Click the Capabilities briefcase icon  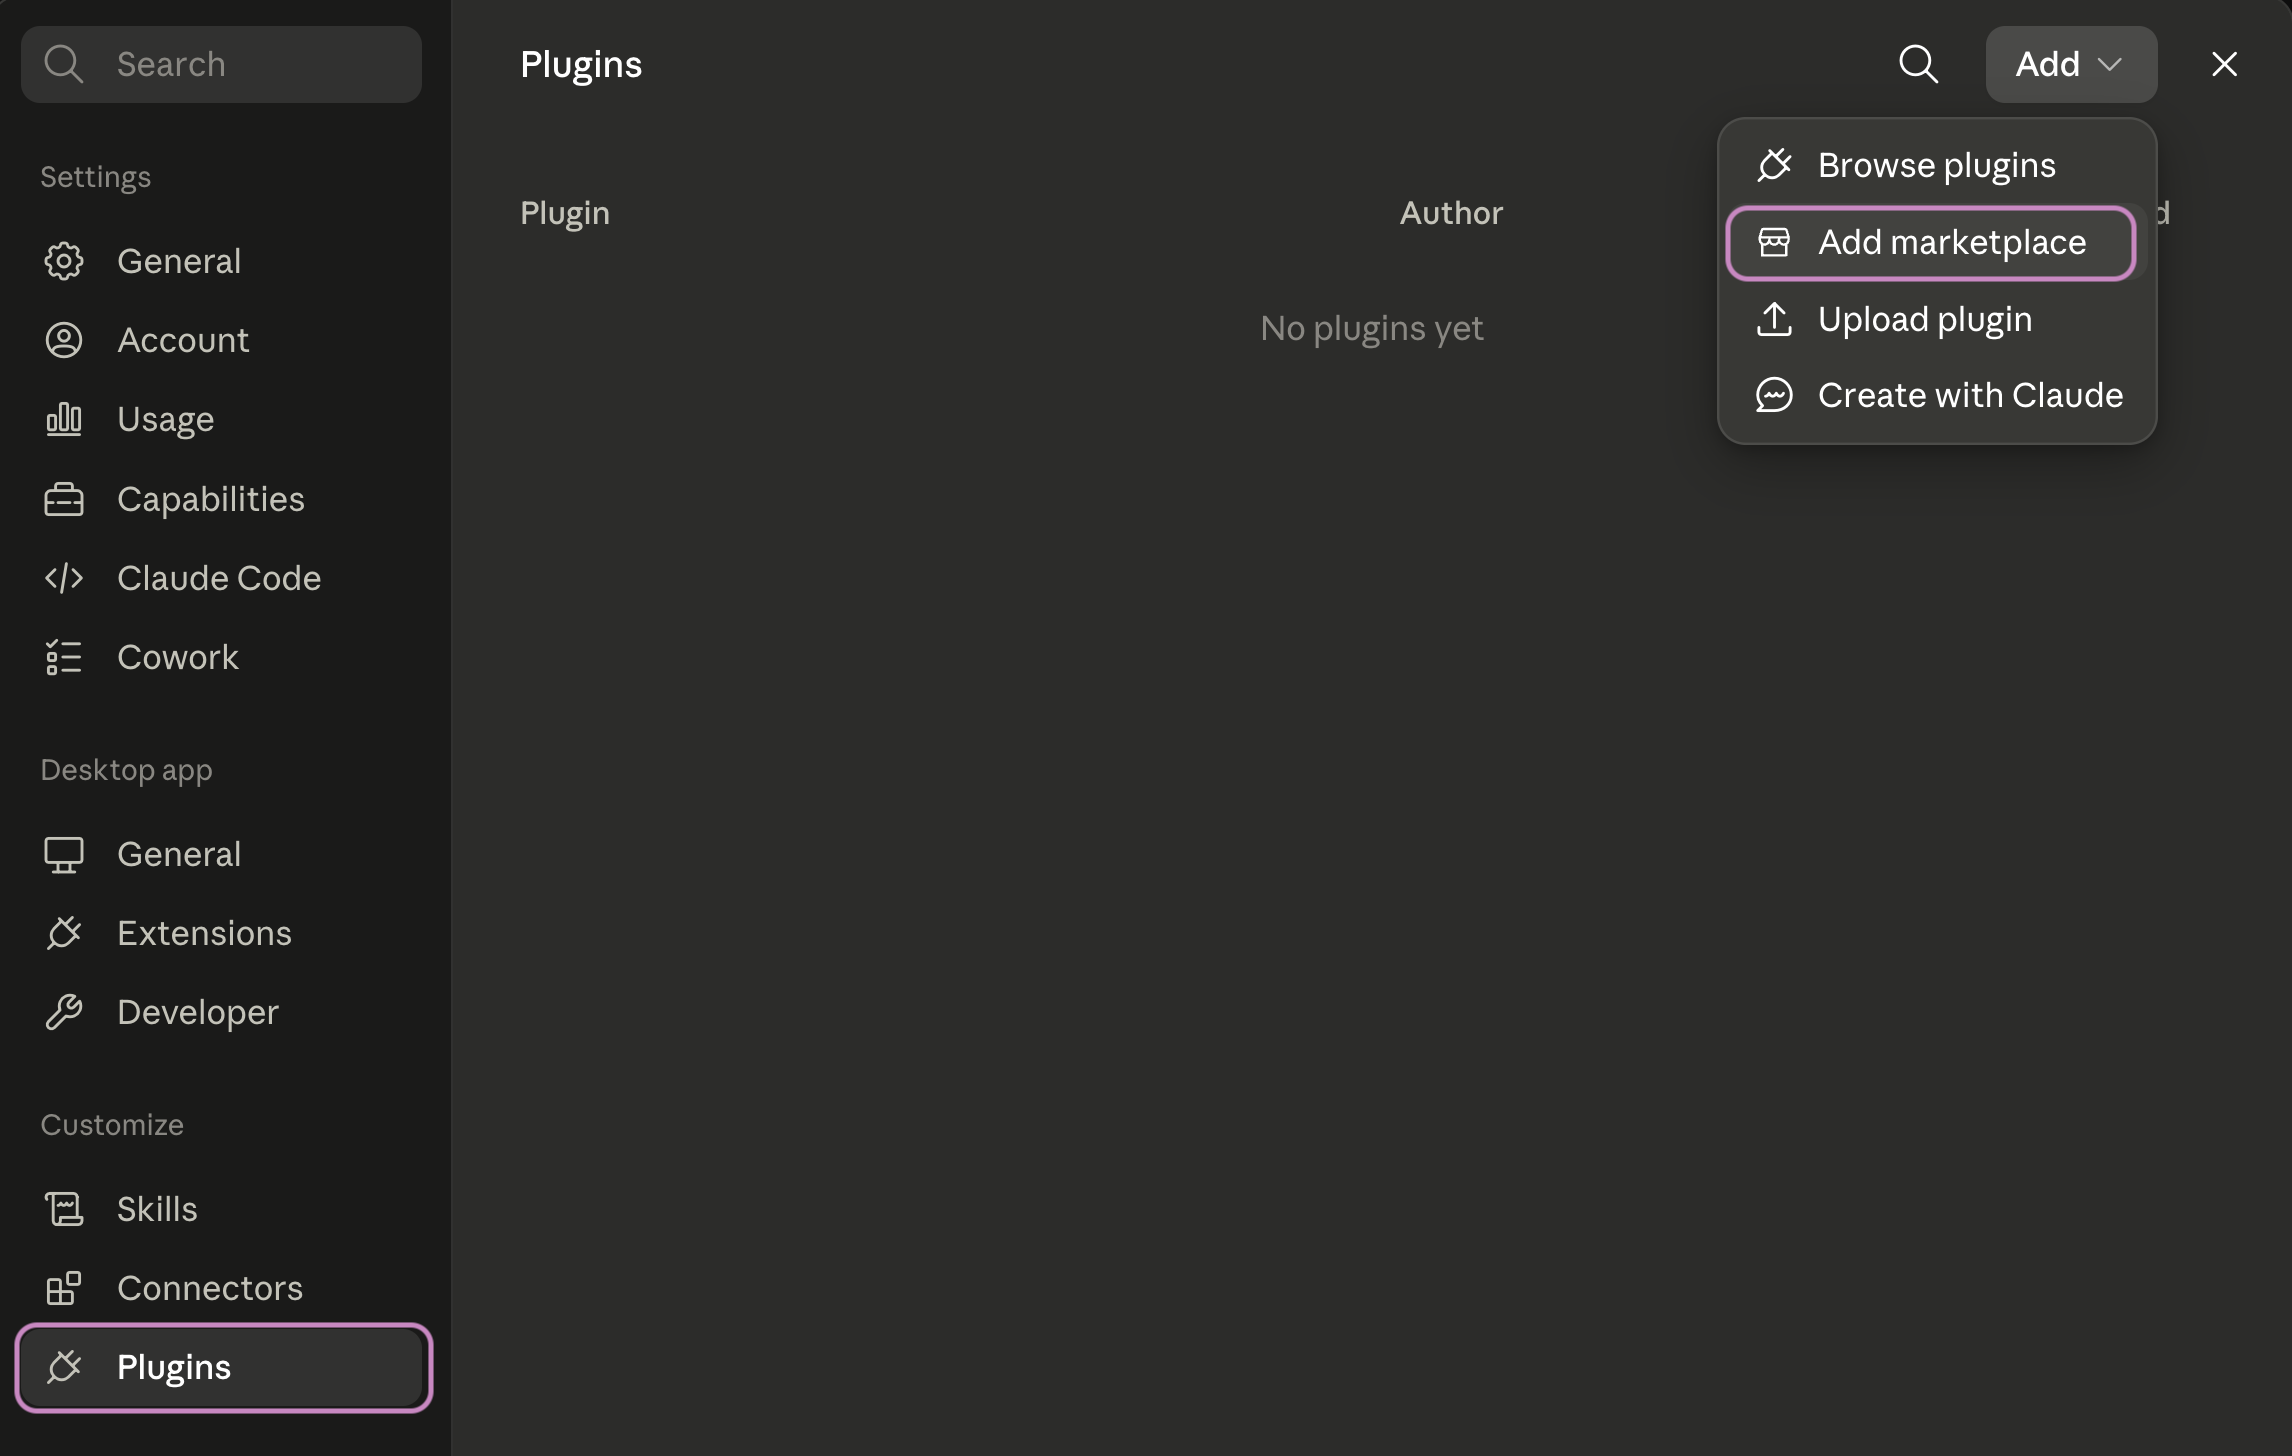[64, 499]
